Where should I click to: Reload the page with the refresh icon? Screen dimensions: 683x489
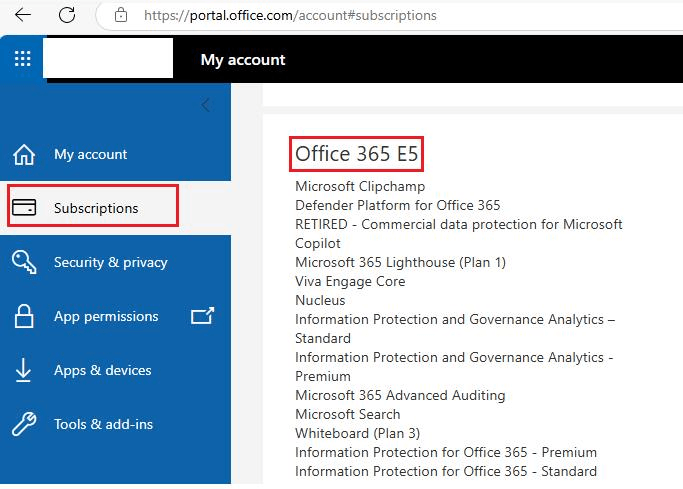pyautogui.click(x=67, y=15)
